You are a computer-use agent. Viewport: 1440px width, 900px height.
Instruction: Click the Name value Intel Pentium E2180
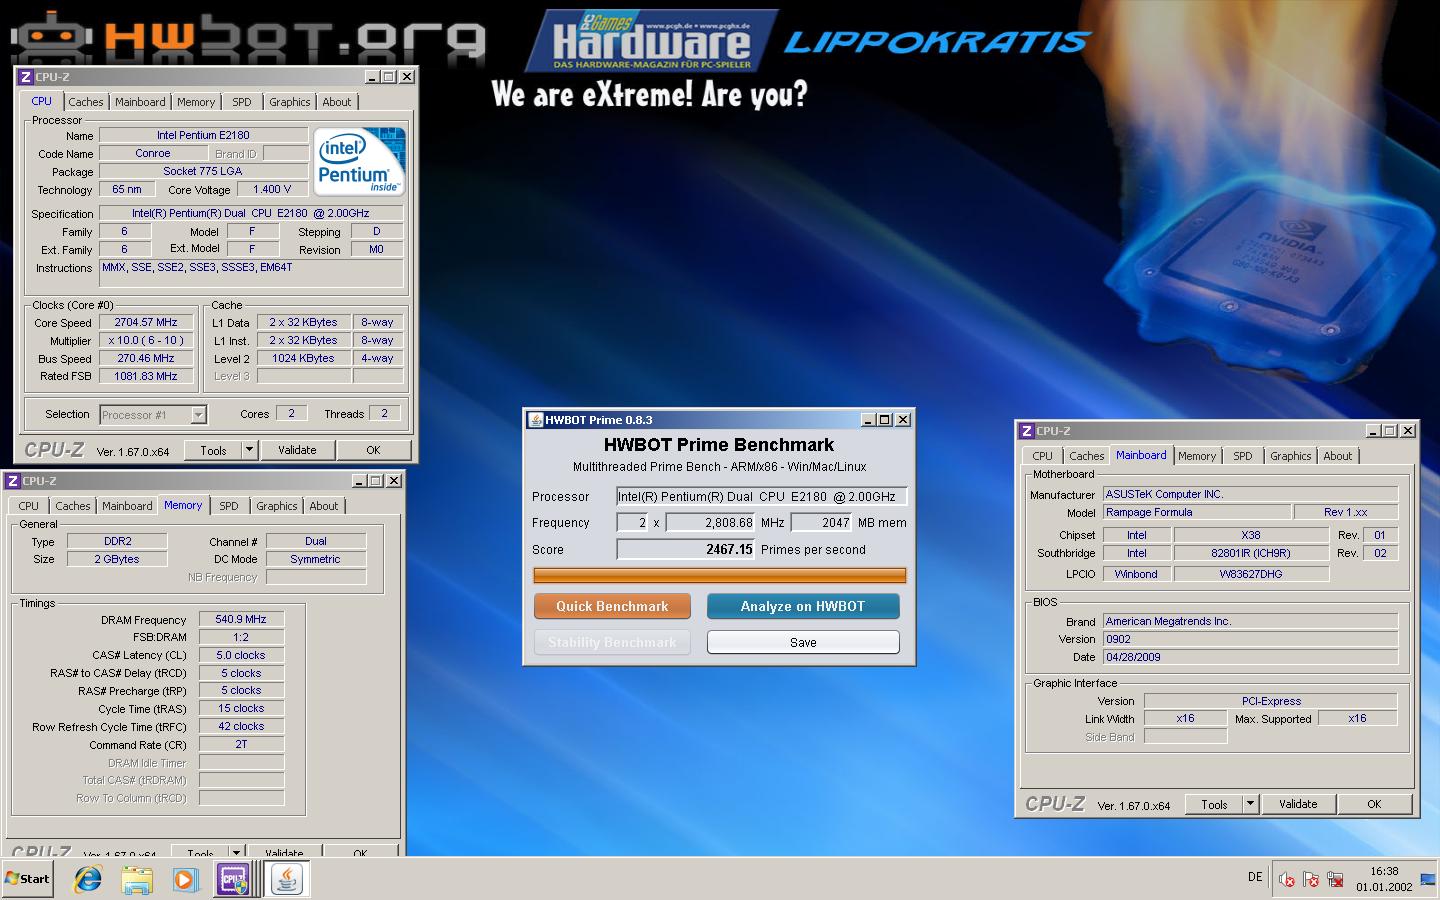click(203, 135)
